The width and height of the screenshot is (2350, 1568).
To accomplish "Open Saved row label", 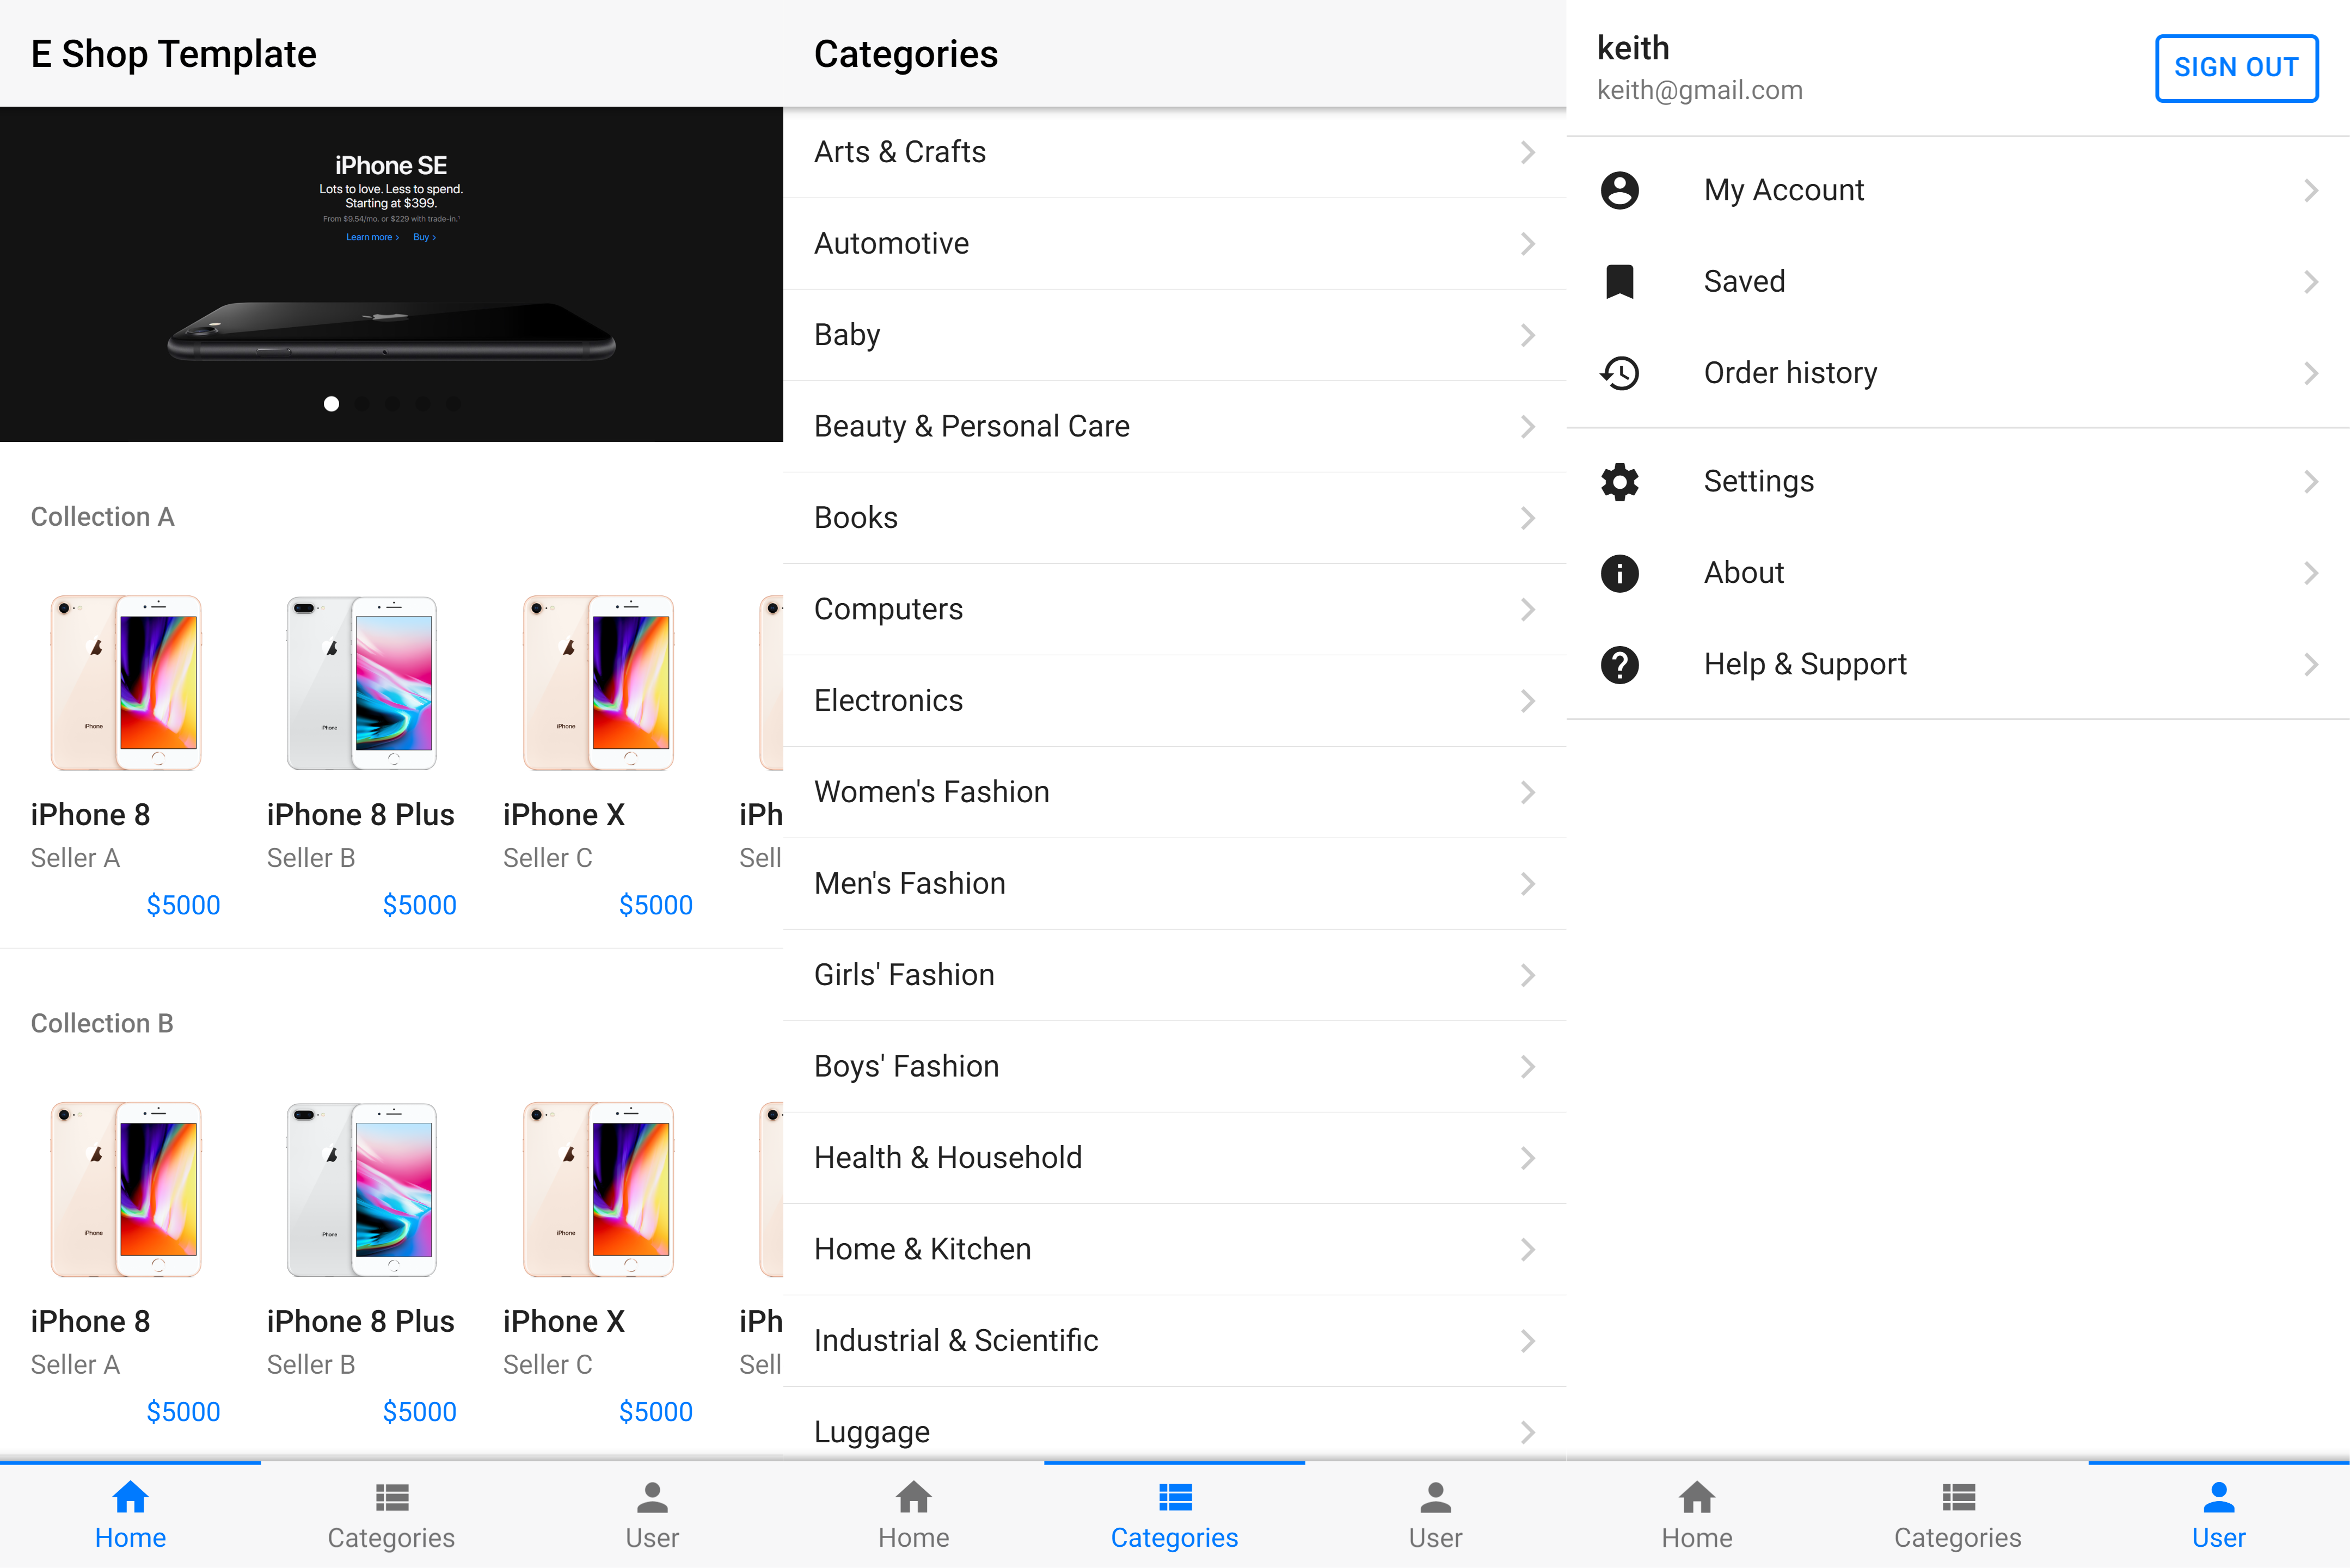I will pos(1744,282).
